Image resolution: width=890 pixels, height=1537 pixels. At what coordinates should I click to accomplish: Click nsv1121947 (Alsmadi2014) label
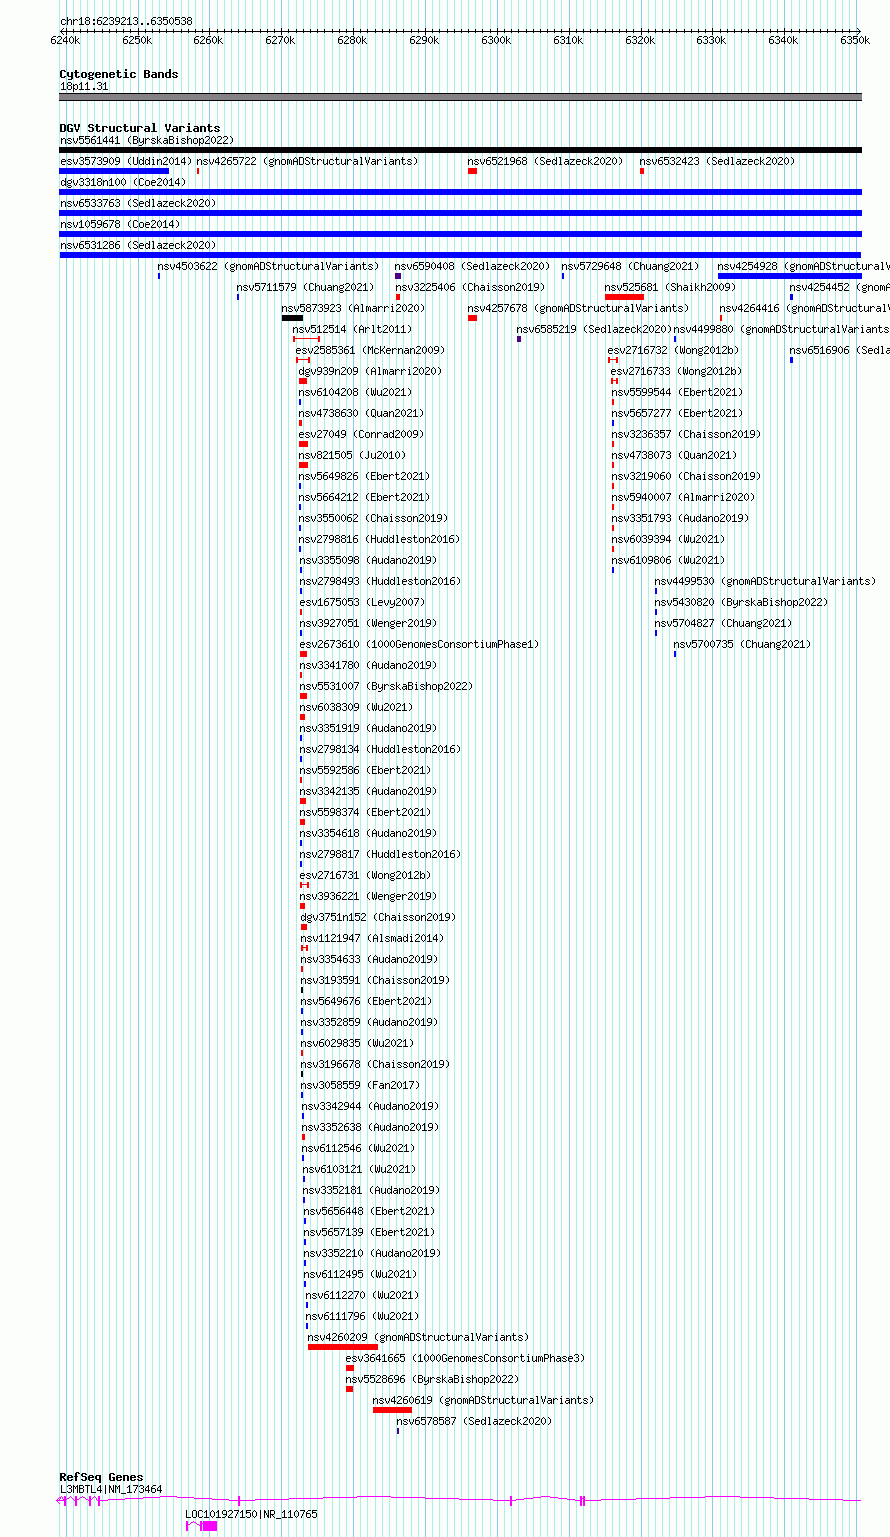pos(373,938)
